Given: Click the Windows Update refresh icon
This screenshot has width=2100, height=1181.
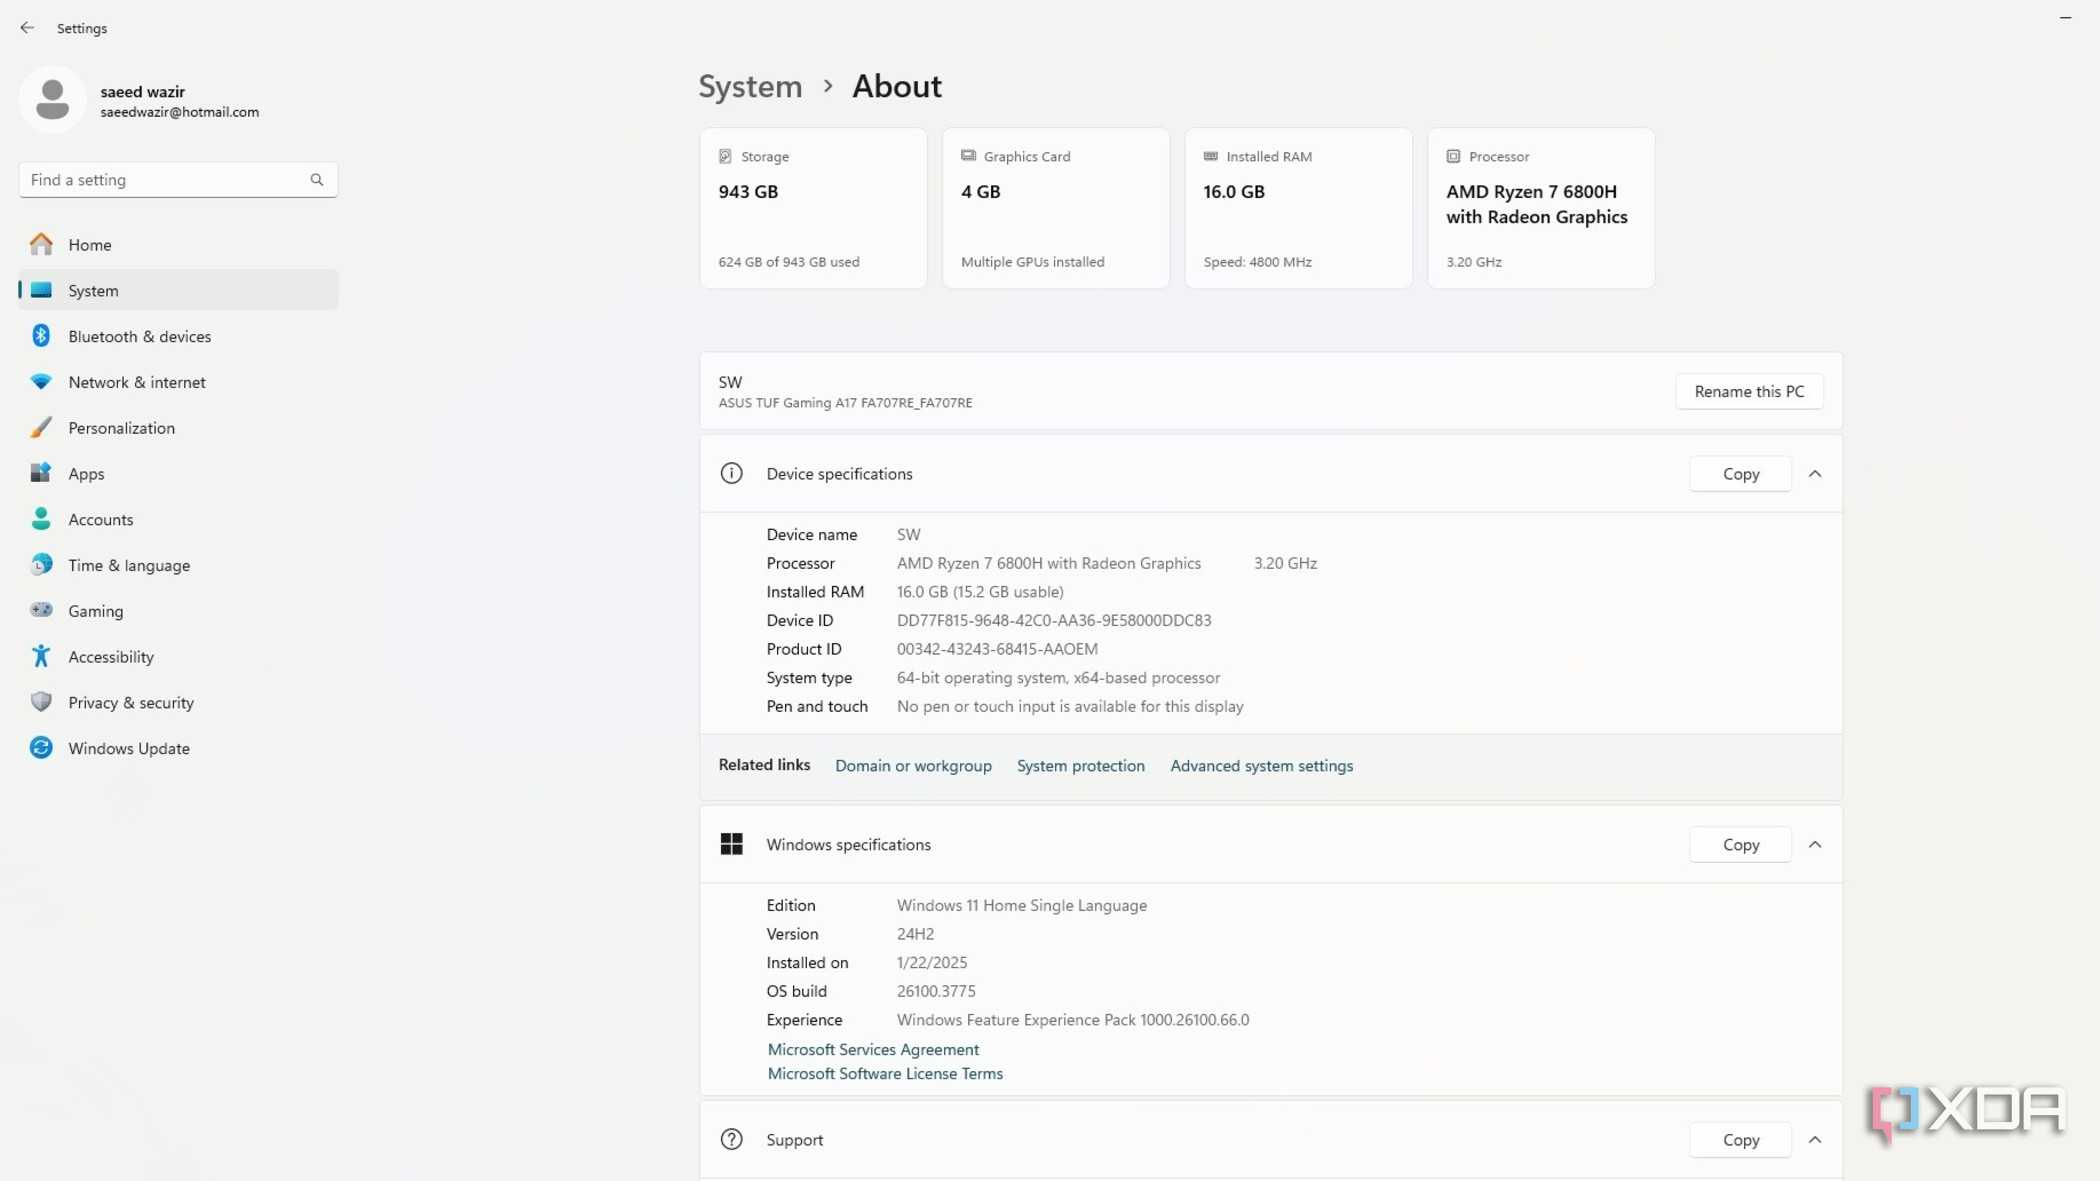Looking at the screenshot, I should (x=41, y=748).
